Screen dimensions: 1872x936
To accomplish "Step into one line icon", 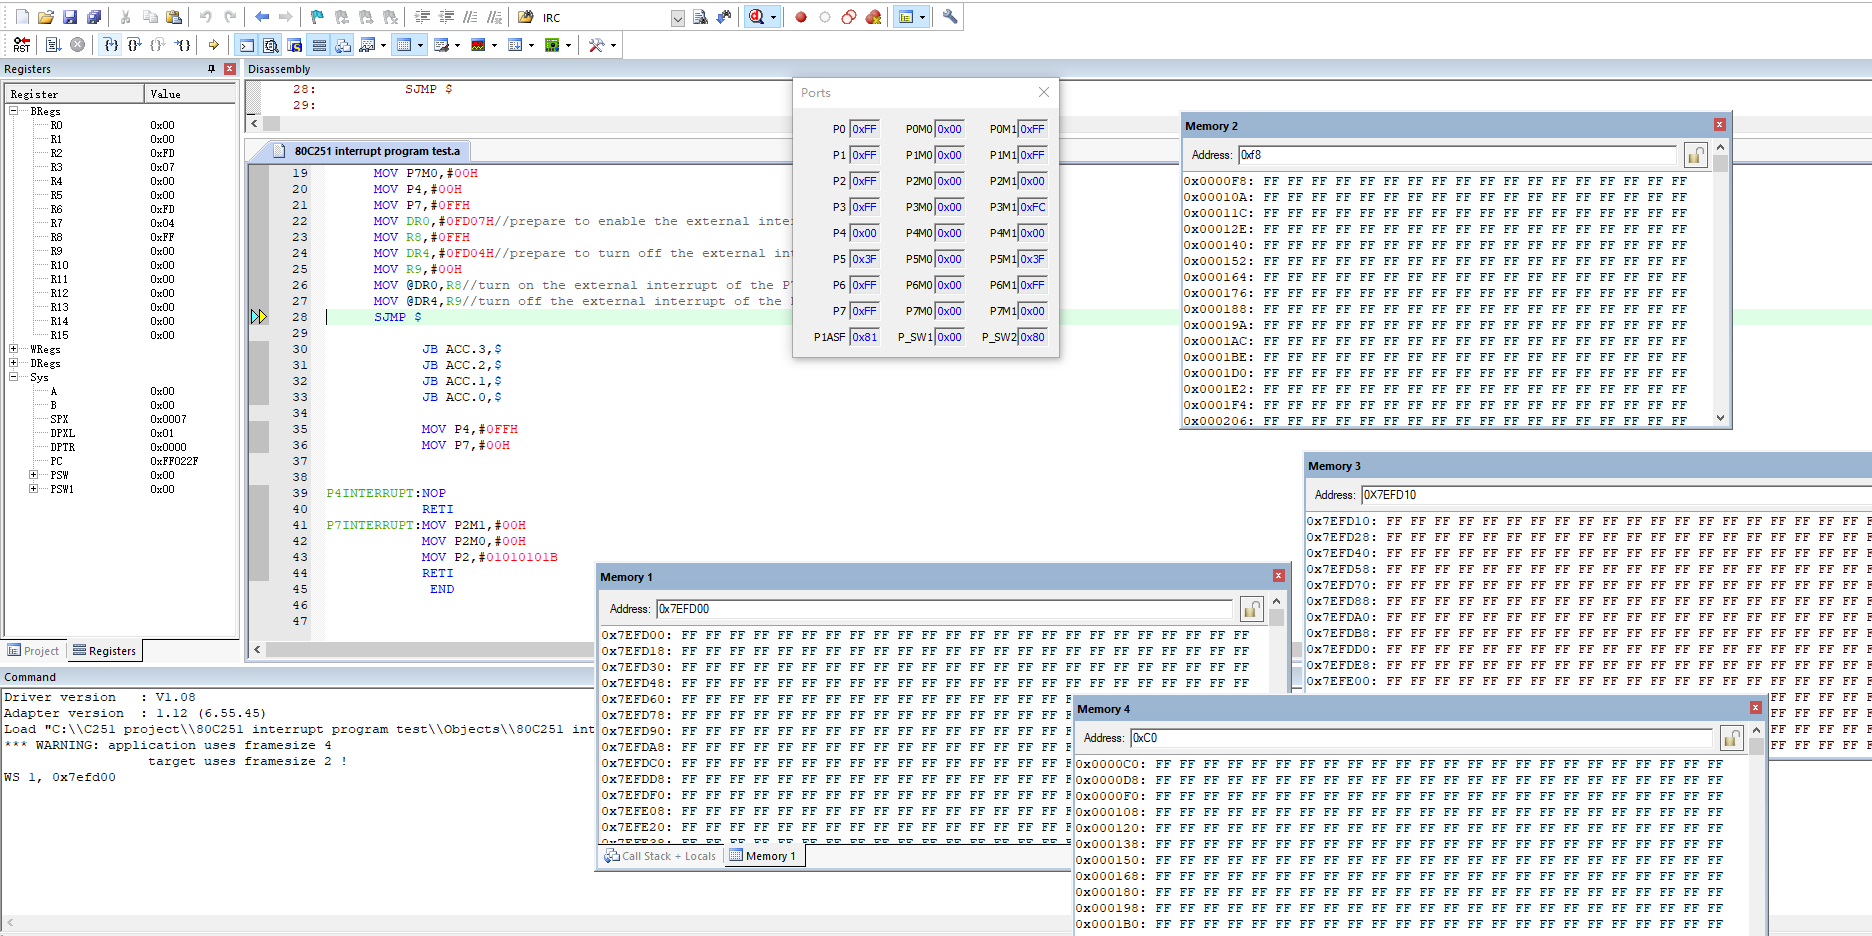I will [x=111, y=45].
